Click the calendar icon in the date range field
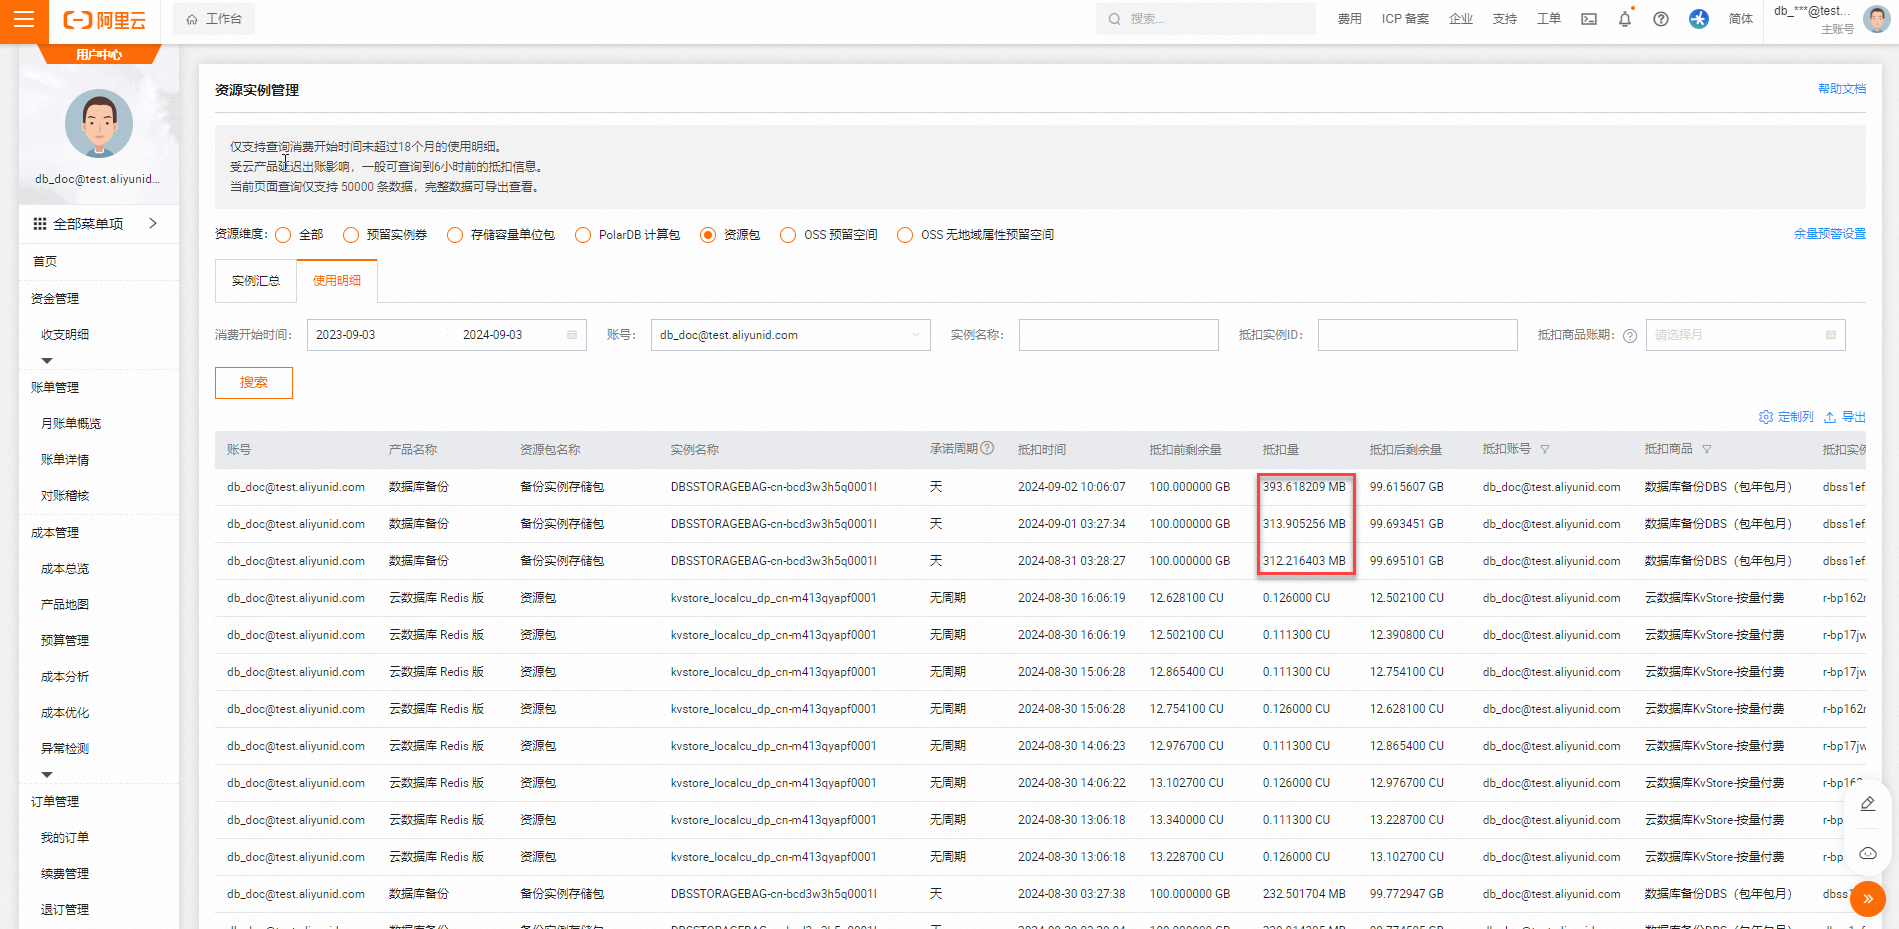Screen dimensions: 1899x929 [x=572, y=335]
